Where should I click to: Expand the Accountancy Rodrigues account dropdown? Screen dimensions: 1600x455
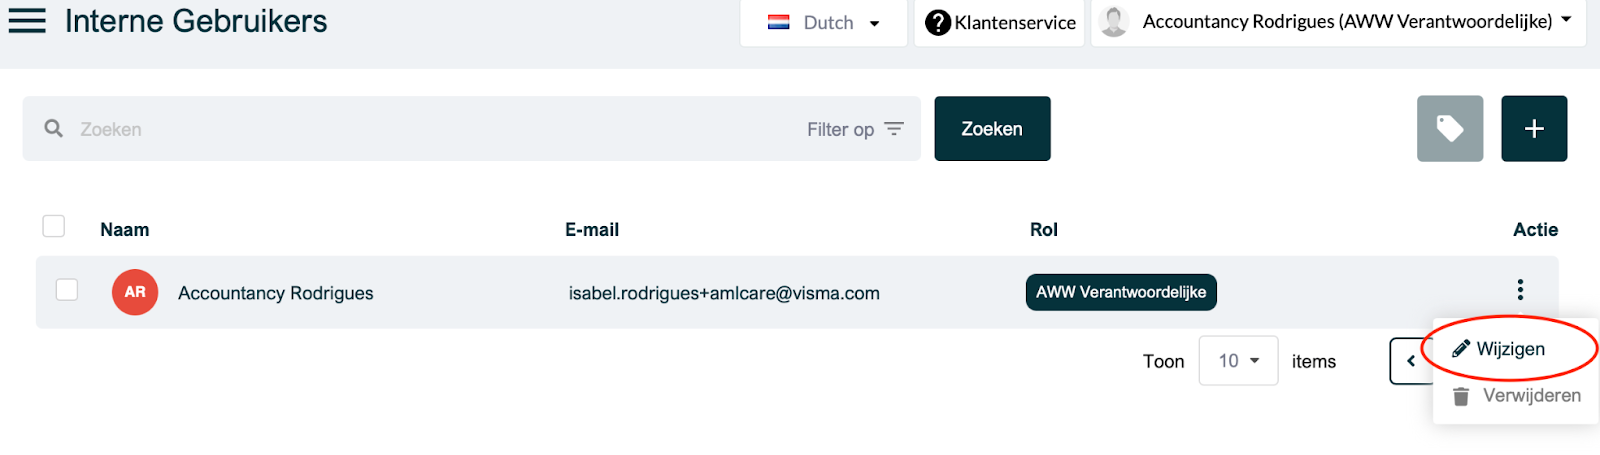pyautogui.click(x=1339, y=21)
